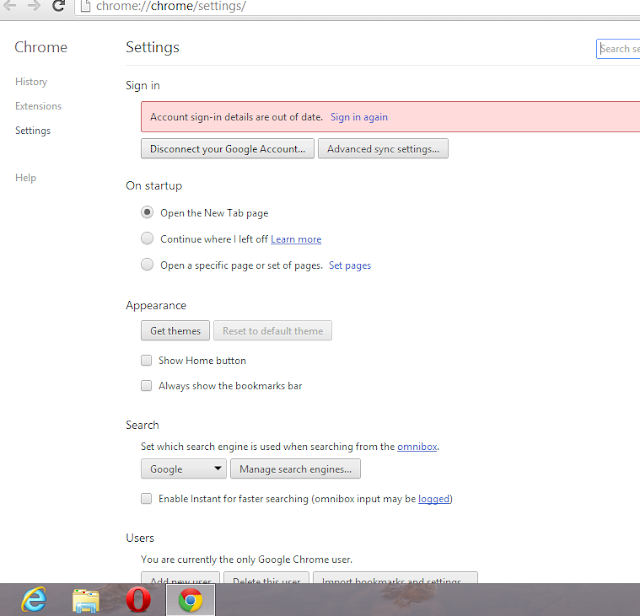Open the Learn more link
The width and height of the screenshot is (640, 616).
point(296,239)
